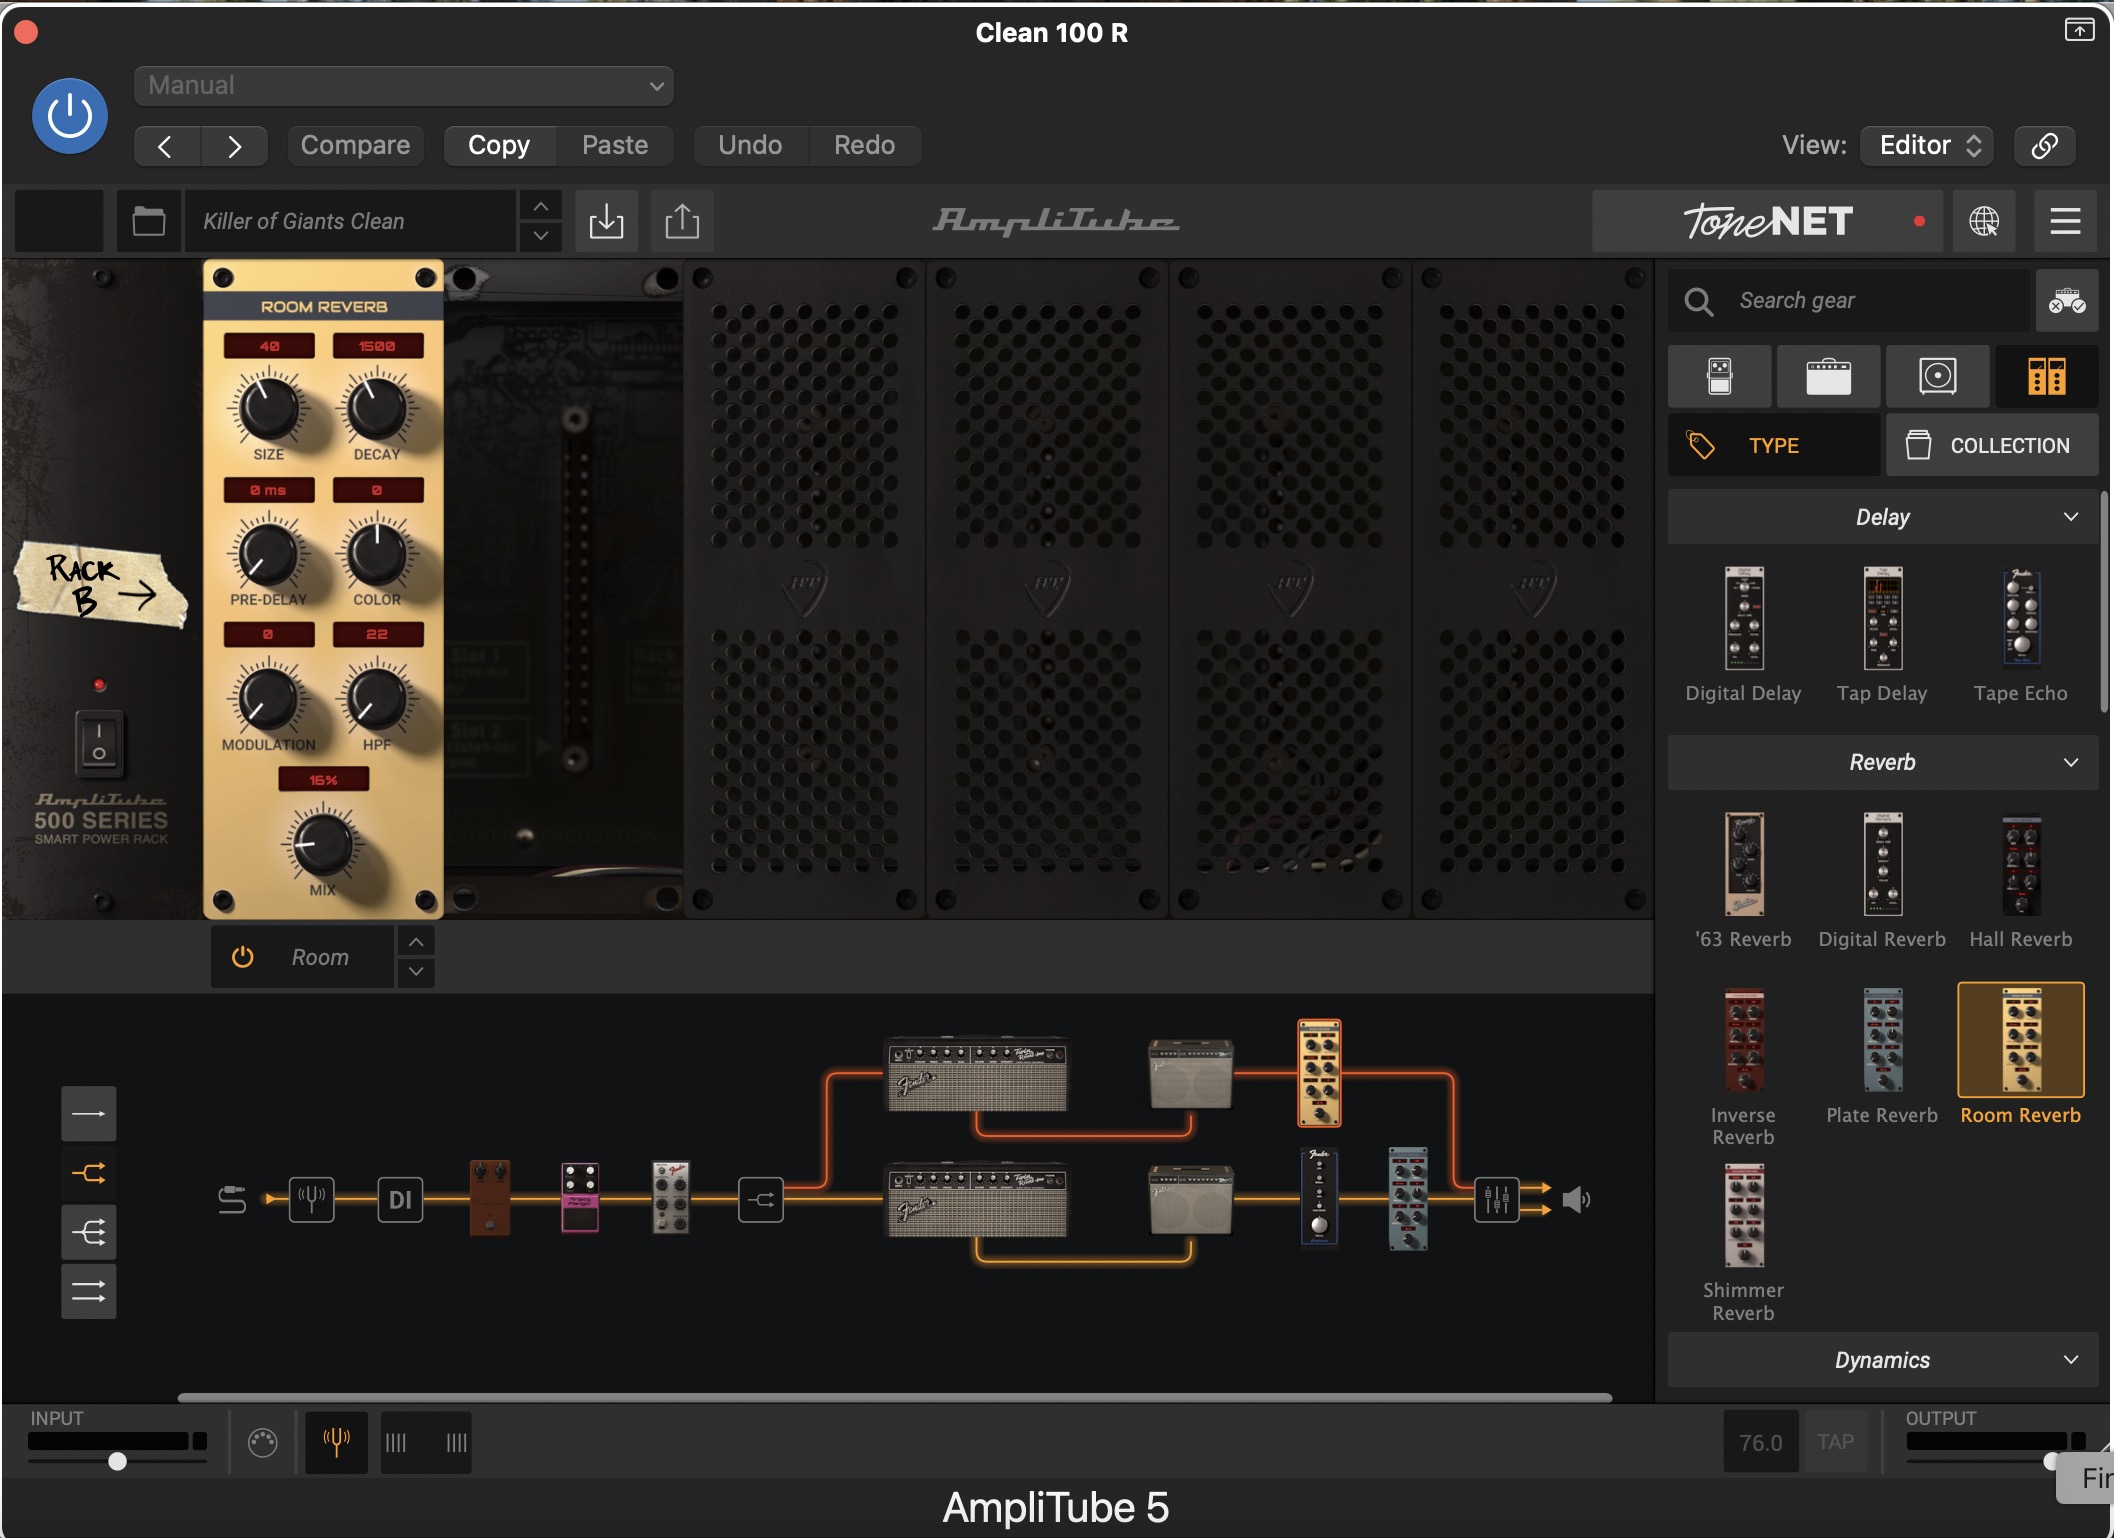Open the preset browser folder icon

click(149, 221)
